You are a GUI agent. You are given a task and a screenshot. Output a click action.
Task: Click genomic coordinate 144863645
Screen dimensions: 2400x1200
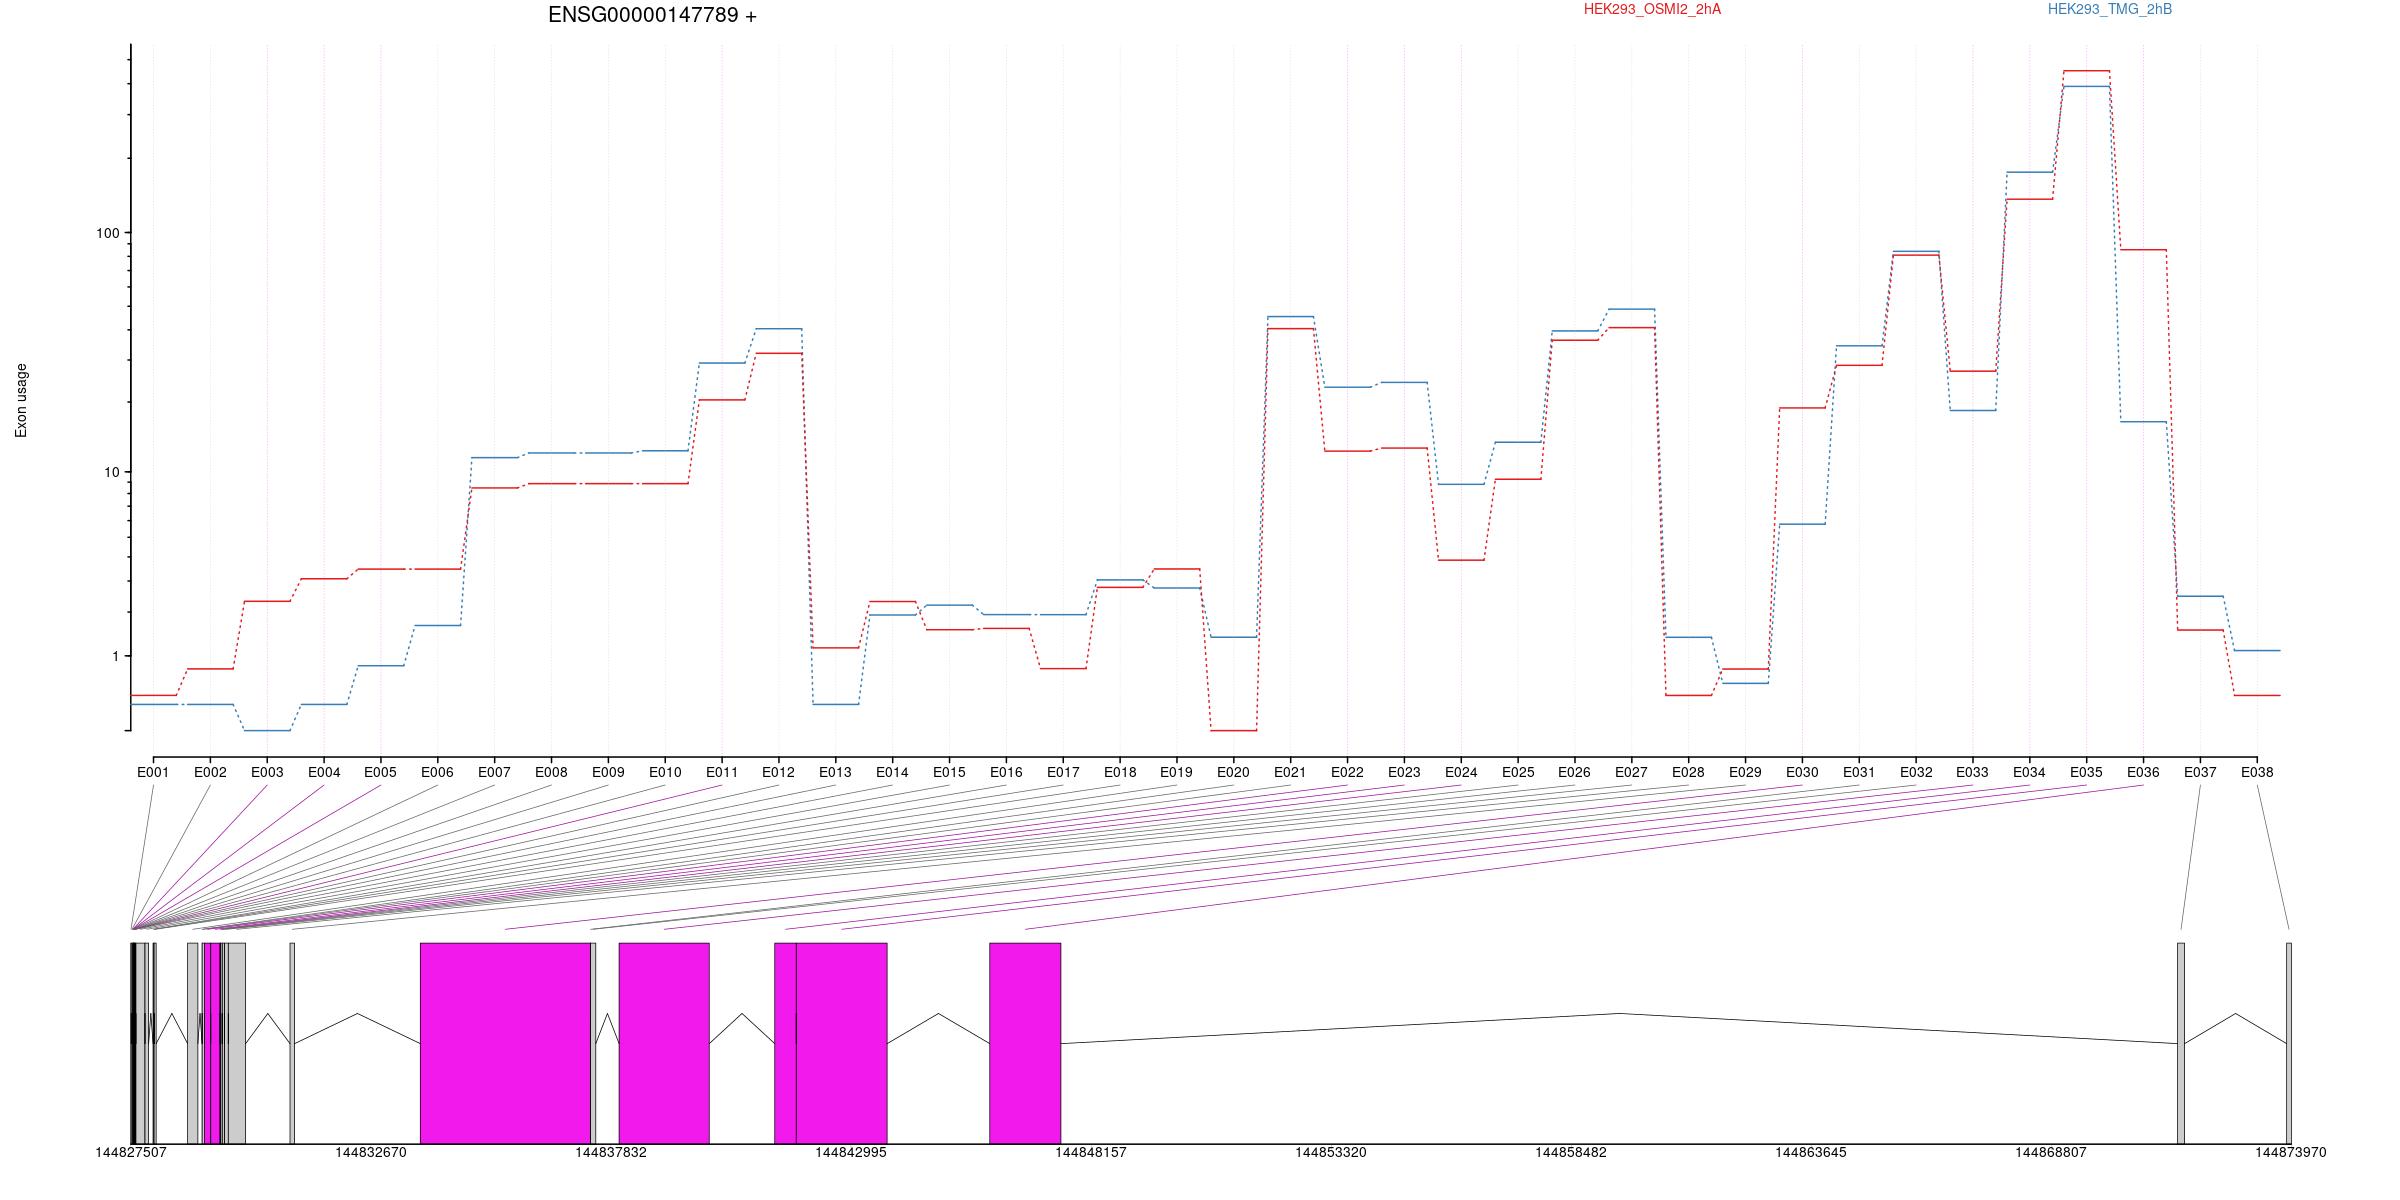click(1811, 1152)
